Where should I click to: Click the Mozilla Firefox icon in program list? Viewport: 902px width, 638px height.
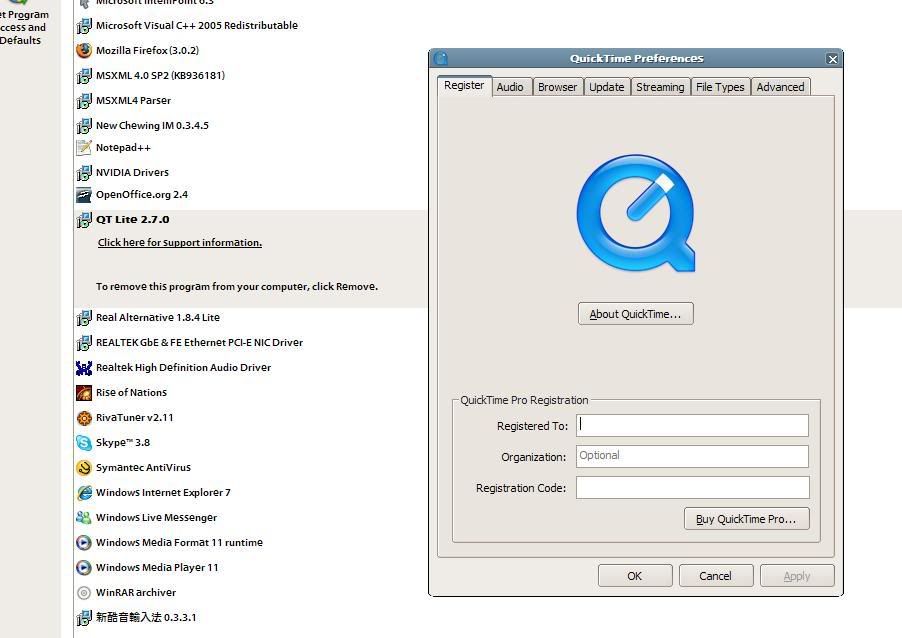click(x=84, y=50)
